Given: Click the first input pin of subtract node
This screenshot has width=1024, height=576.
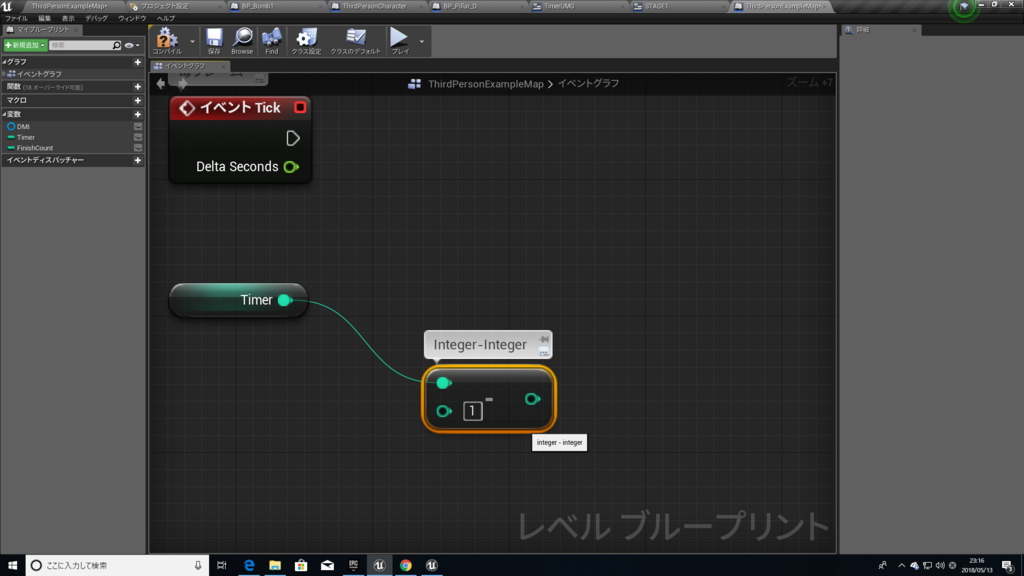Looking at the screenshot, I should 443,383.
